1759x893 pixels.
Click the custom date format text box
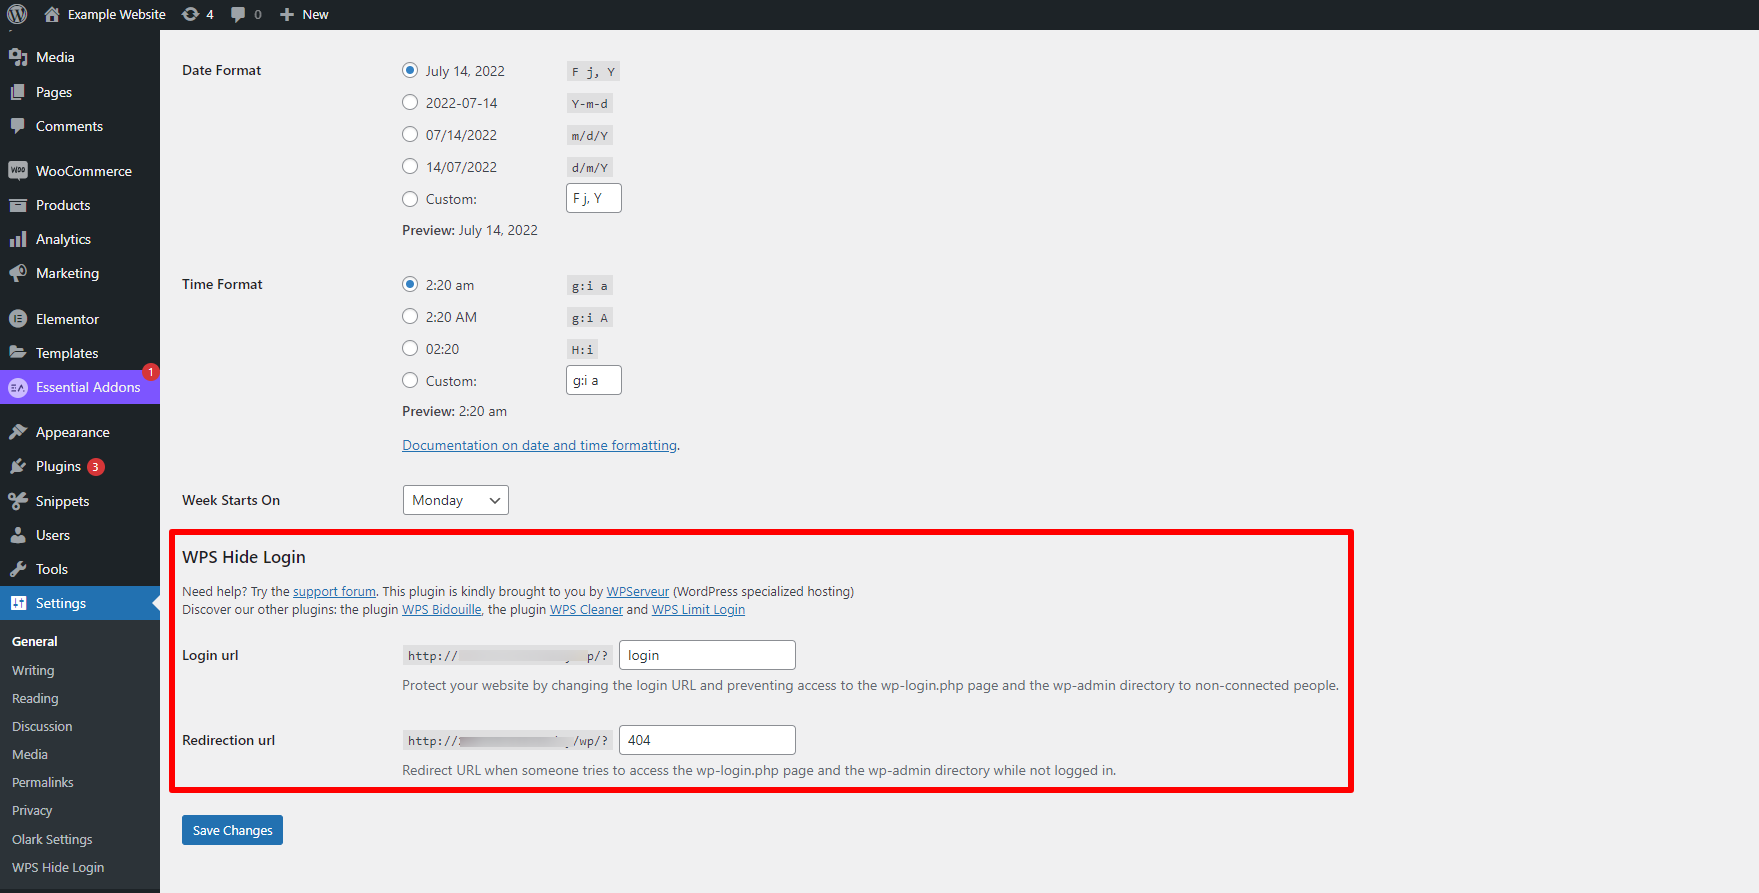point(594,198)
